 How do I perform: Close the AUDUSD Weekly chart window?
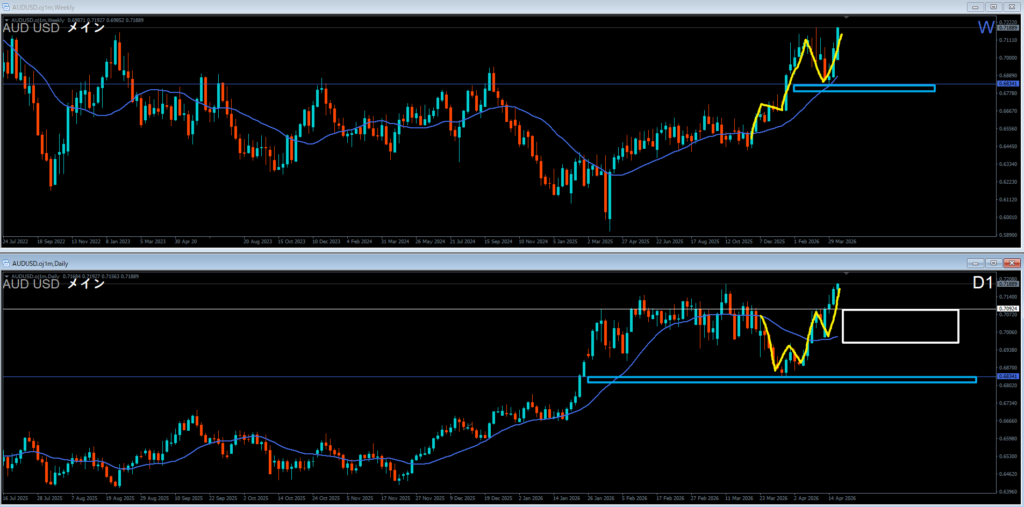coord(1013,6)
